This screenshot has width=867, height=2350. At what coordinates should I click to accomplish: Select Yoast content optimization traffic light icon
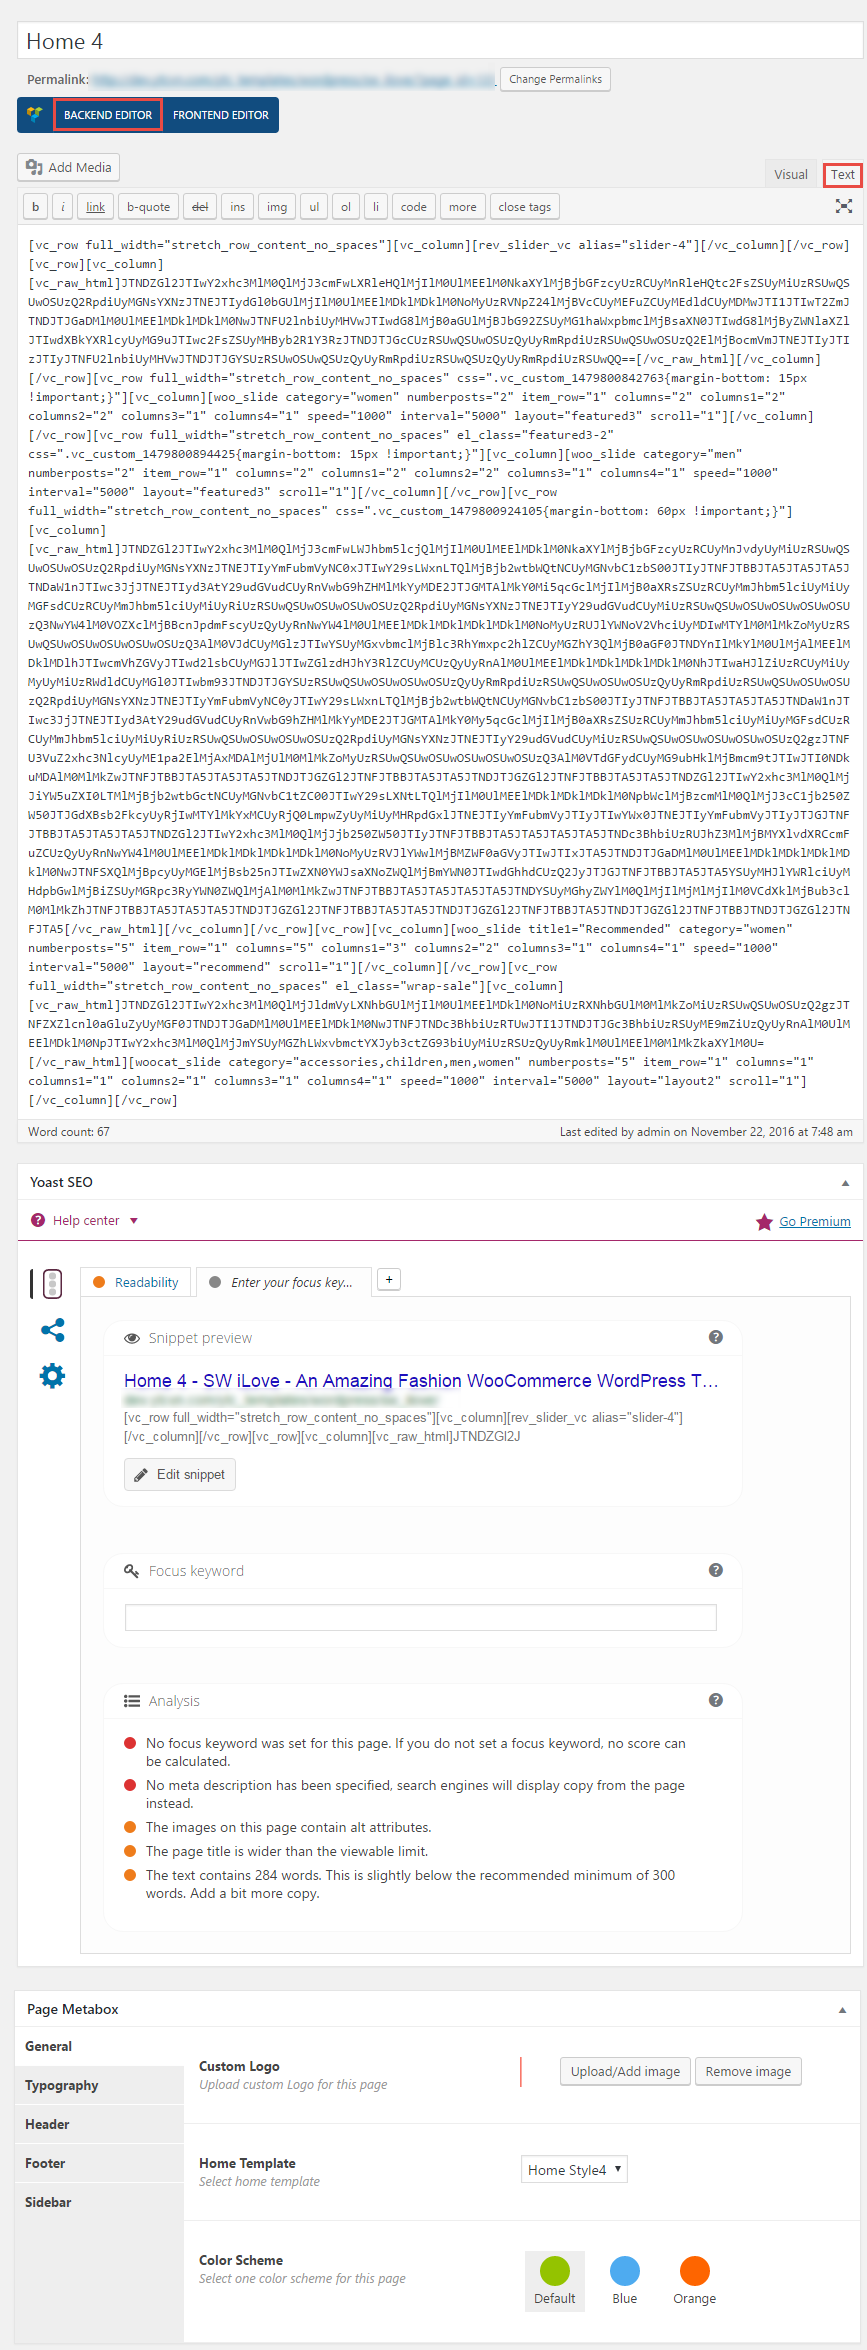click(x=53, y=1284)
